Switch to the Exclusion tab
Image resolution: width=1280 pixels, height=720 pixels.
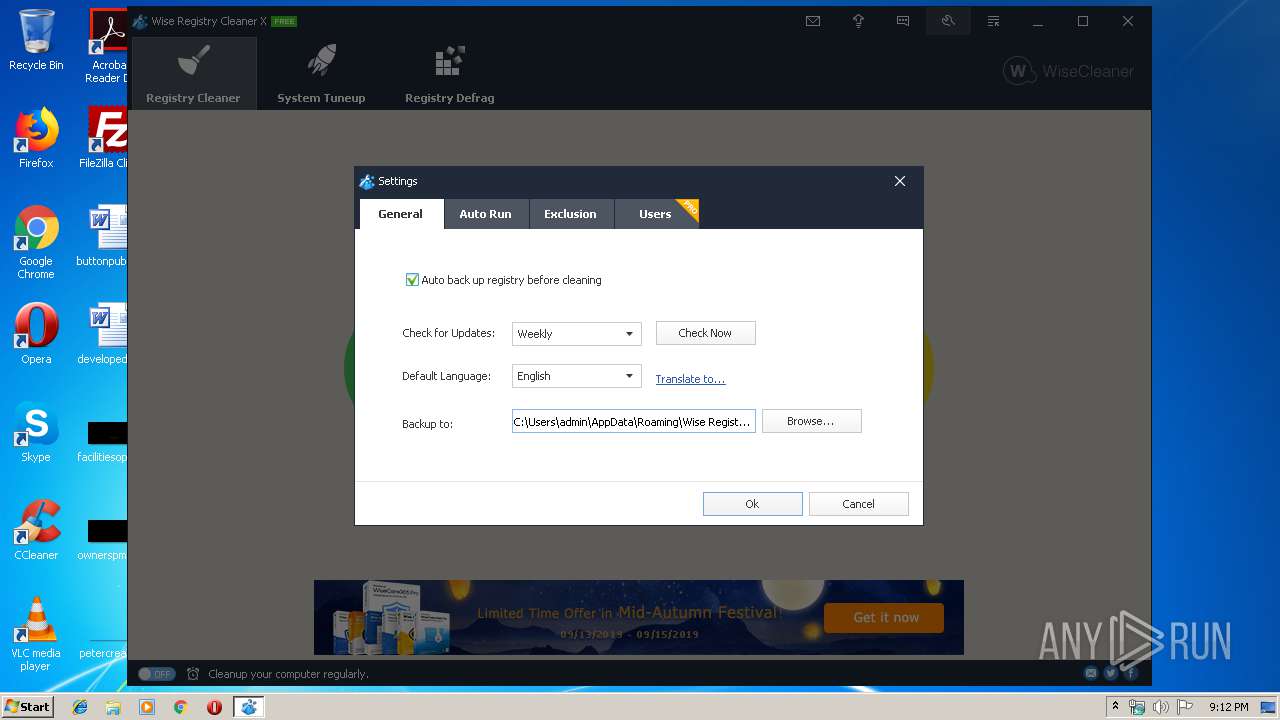pyautogui.click(x=570, y=214)
